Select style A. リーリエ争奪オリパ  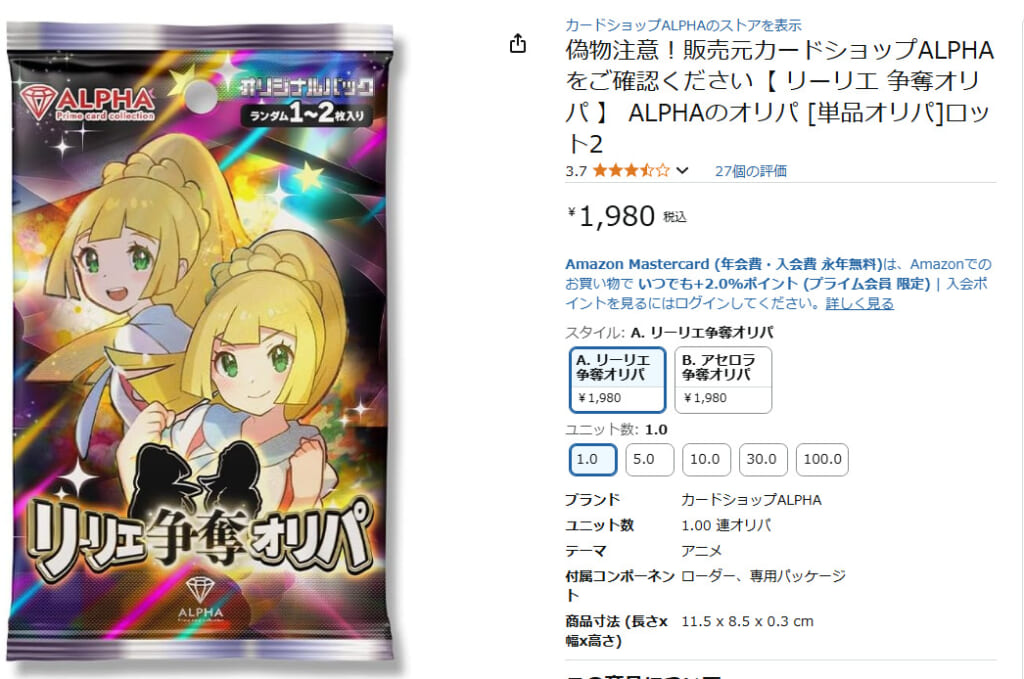point(618,380)
